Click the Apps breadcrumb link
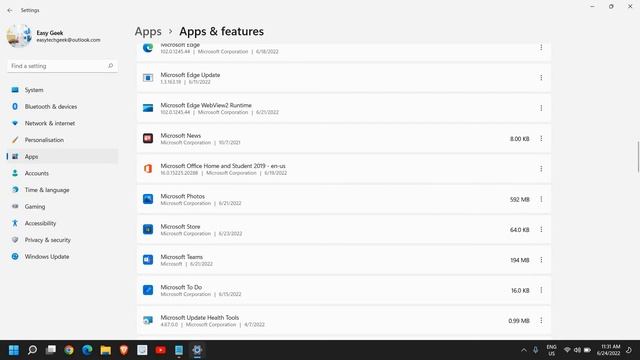640x360 pixels. (148, 31)
